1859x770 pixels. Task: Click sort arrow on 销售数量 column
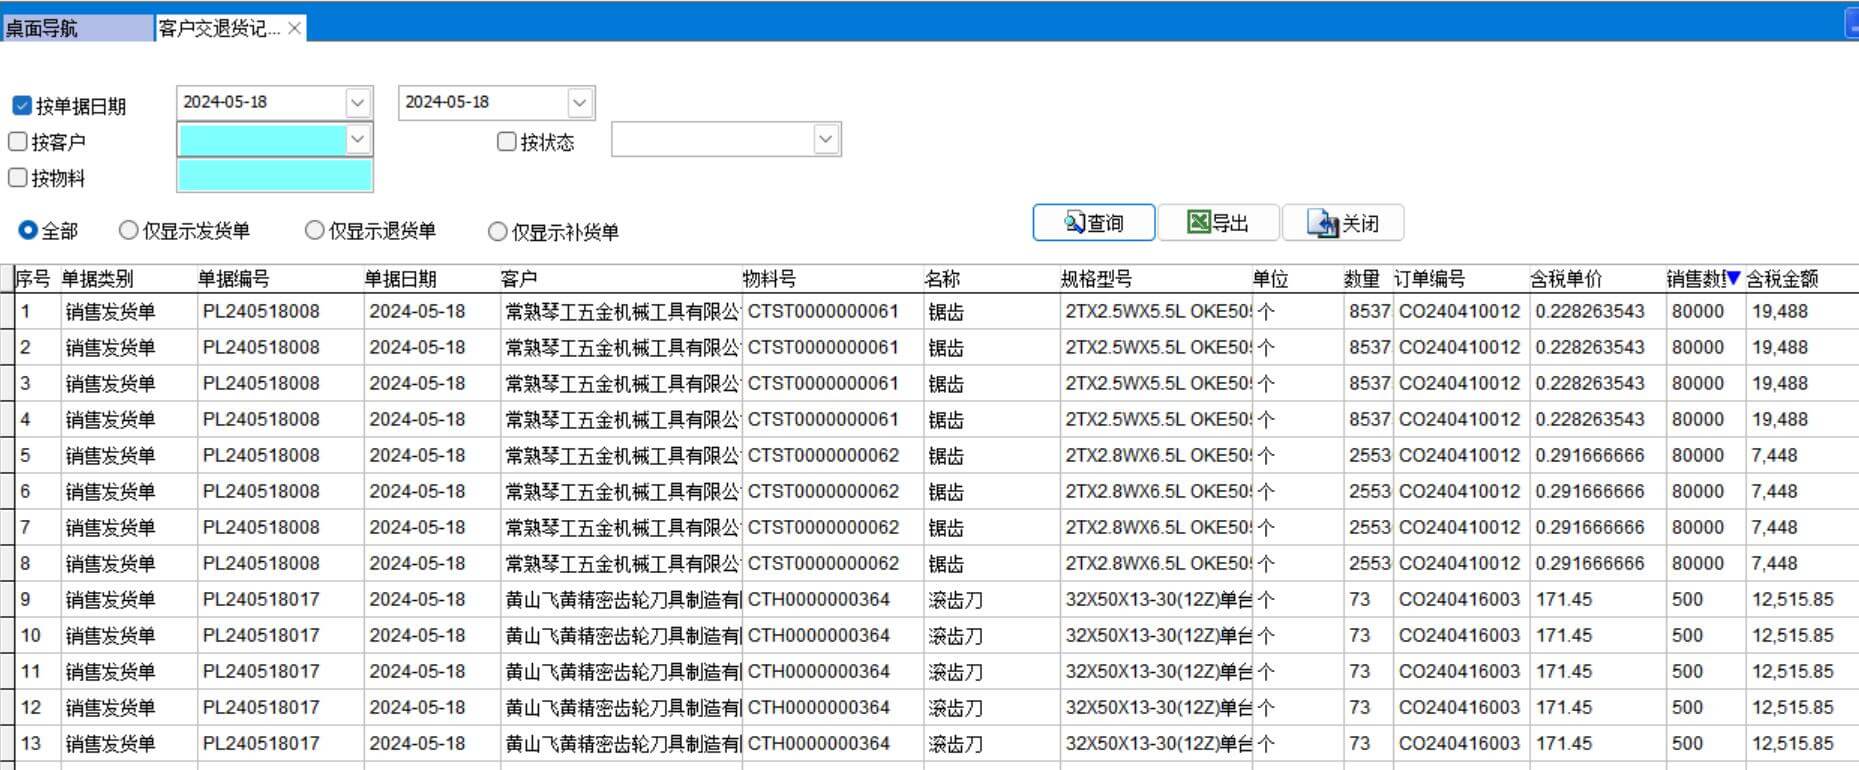pyautogui.click(x=1733, y=279)
